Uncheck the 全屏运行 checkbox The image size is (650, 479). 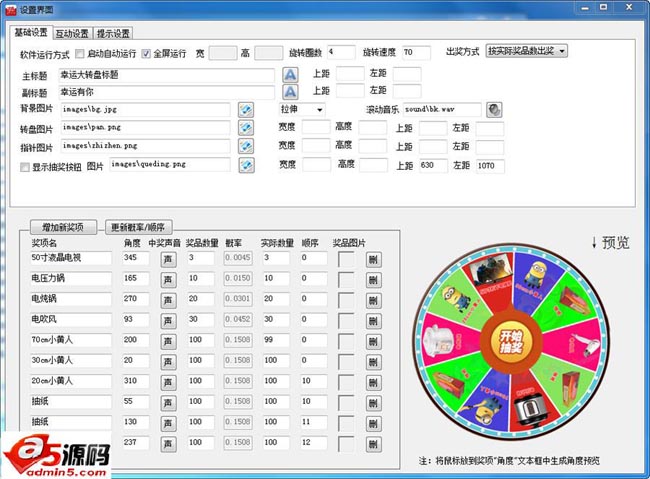point(146,53)
